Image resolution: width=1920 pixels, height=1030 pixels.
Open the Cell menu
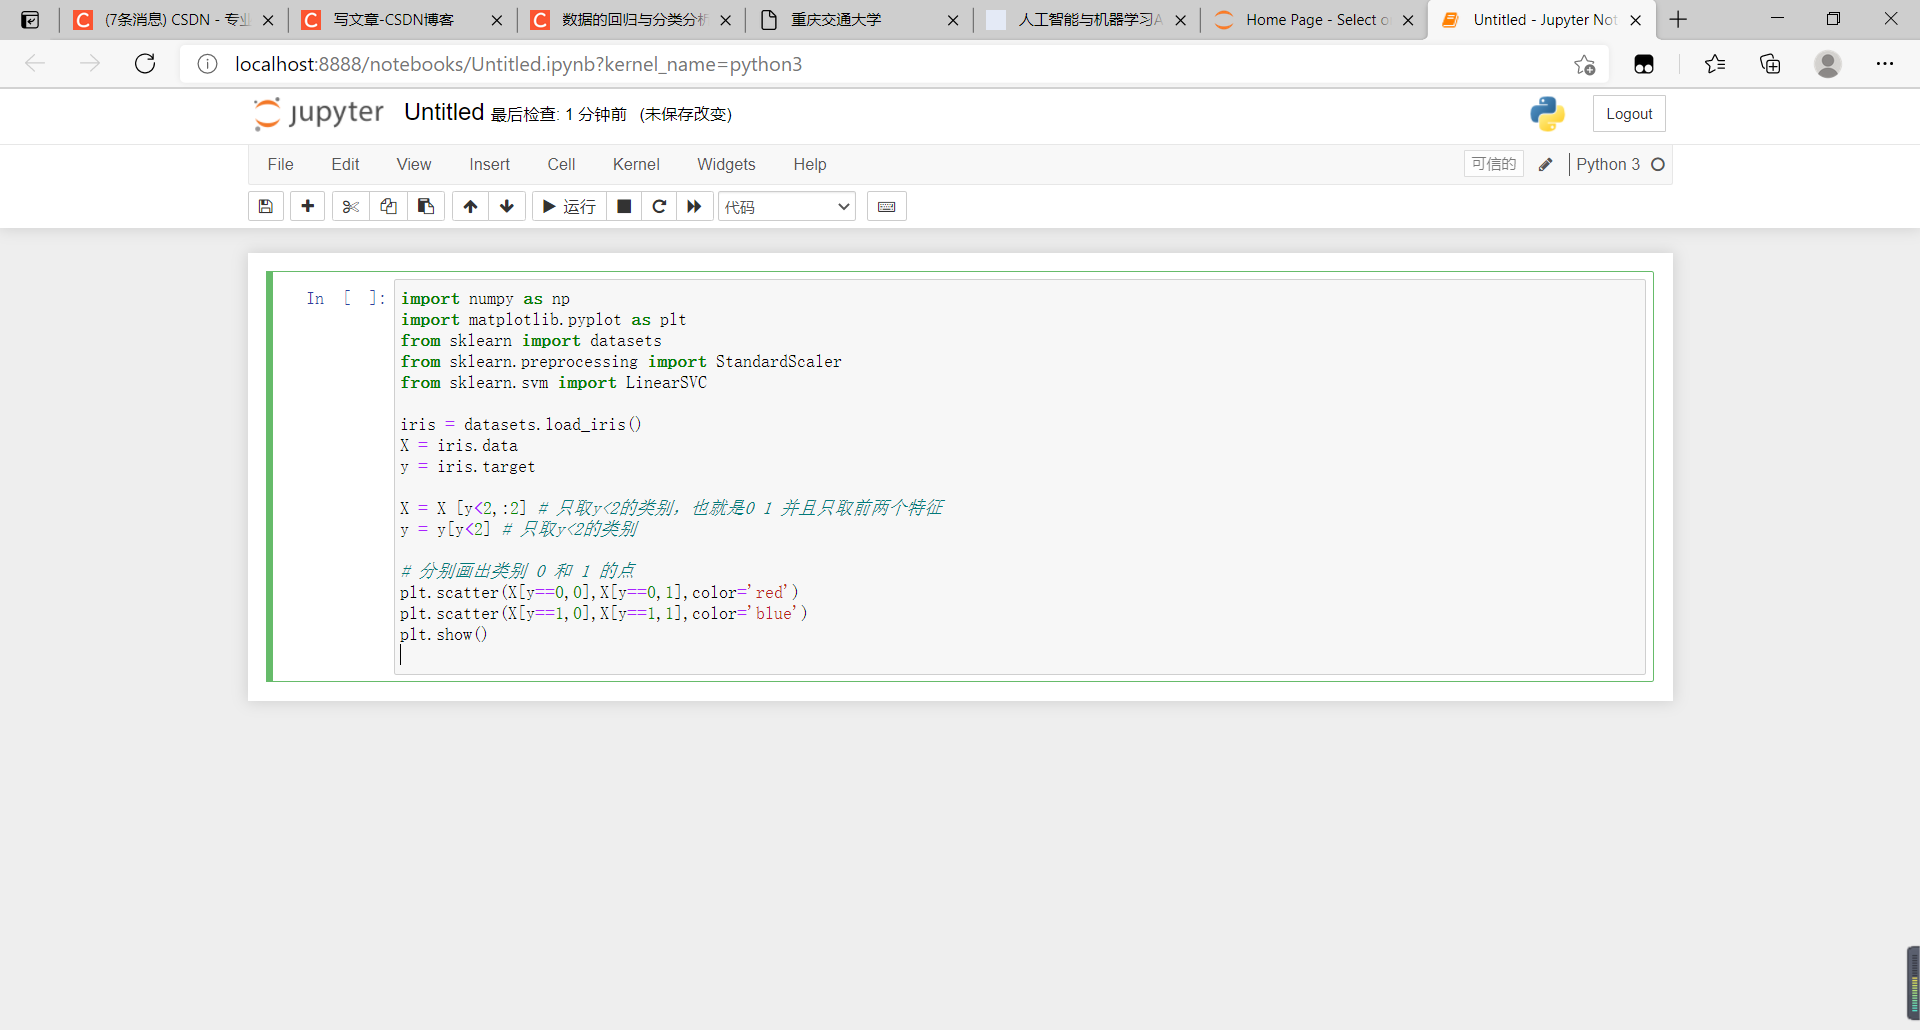click(x=561, y=164)
